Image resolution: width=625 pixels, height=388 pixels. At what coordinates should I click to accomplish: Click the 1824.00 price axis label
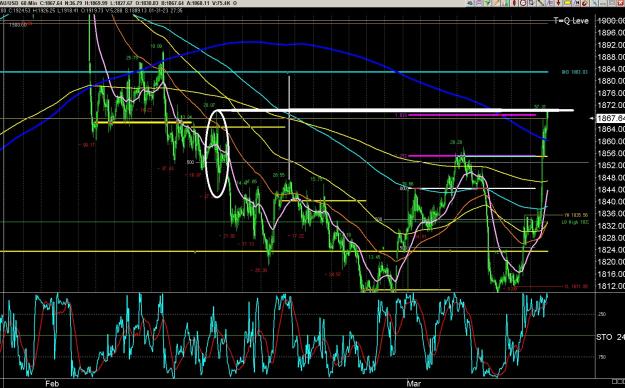(611, 250)
